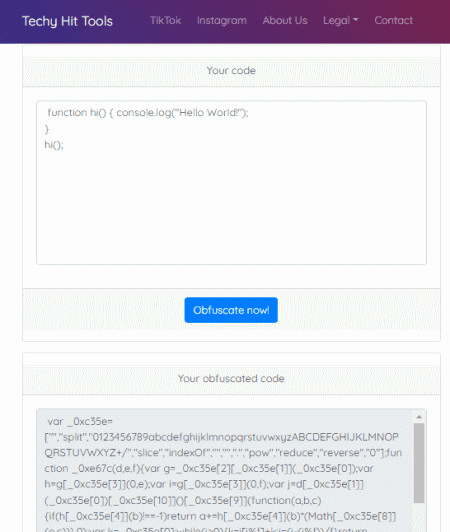Open the Instagram menu item
Viewport: 450px width, 532px height.
point(222,20)
